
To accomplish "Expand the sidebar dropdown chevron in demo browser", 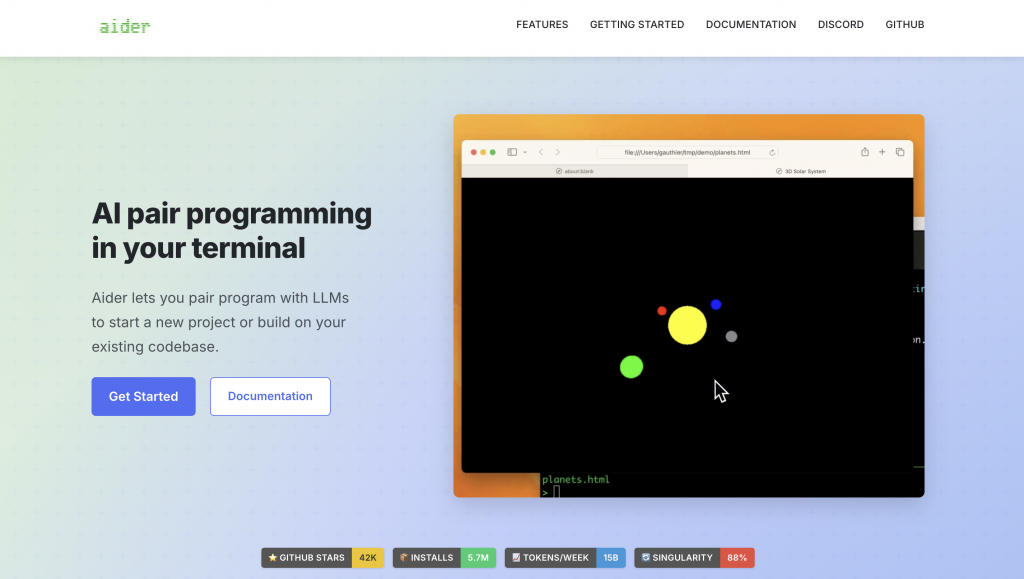I will 525,152.
